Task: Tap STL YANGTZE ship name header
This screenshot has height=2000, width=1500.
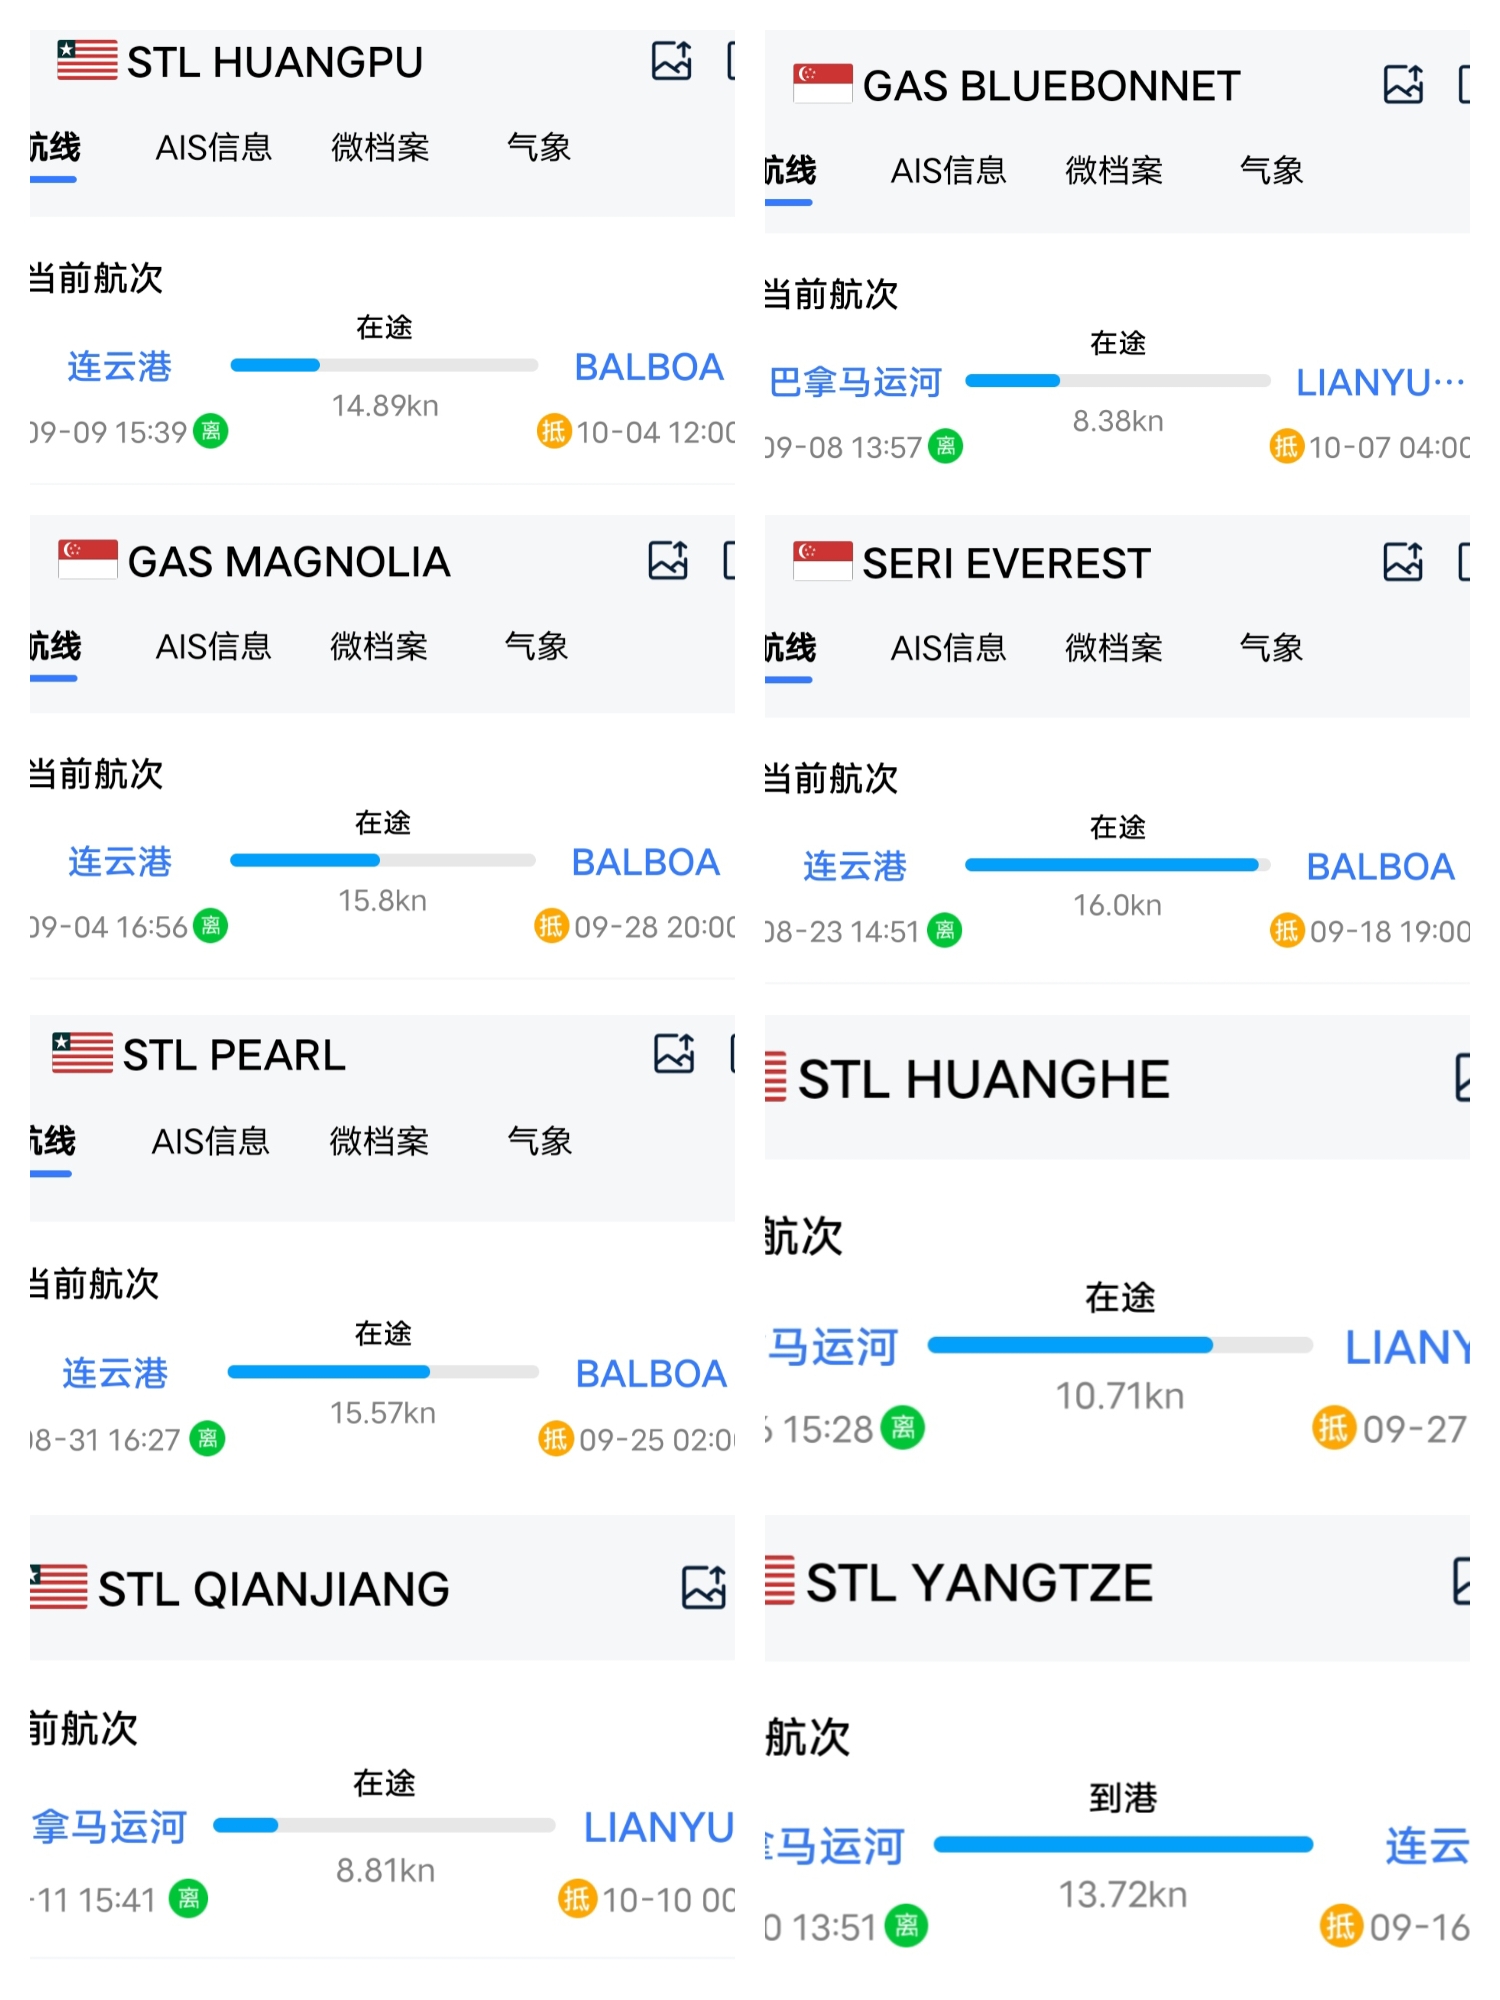Action: pyautogui.click(x=979, y=1583)
